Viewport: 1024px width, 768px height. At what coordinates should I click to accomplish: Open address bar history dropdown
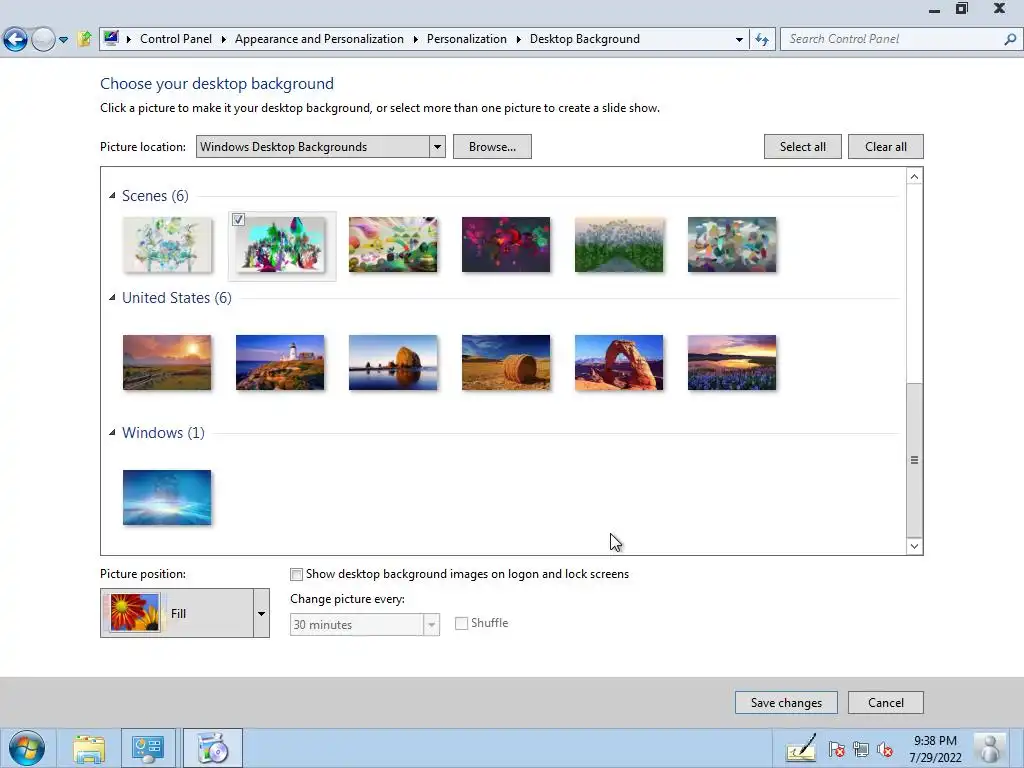pos(739,39)
